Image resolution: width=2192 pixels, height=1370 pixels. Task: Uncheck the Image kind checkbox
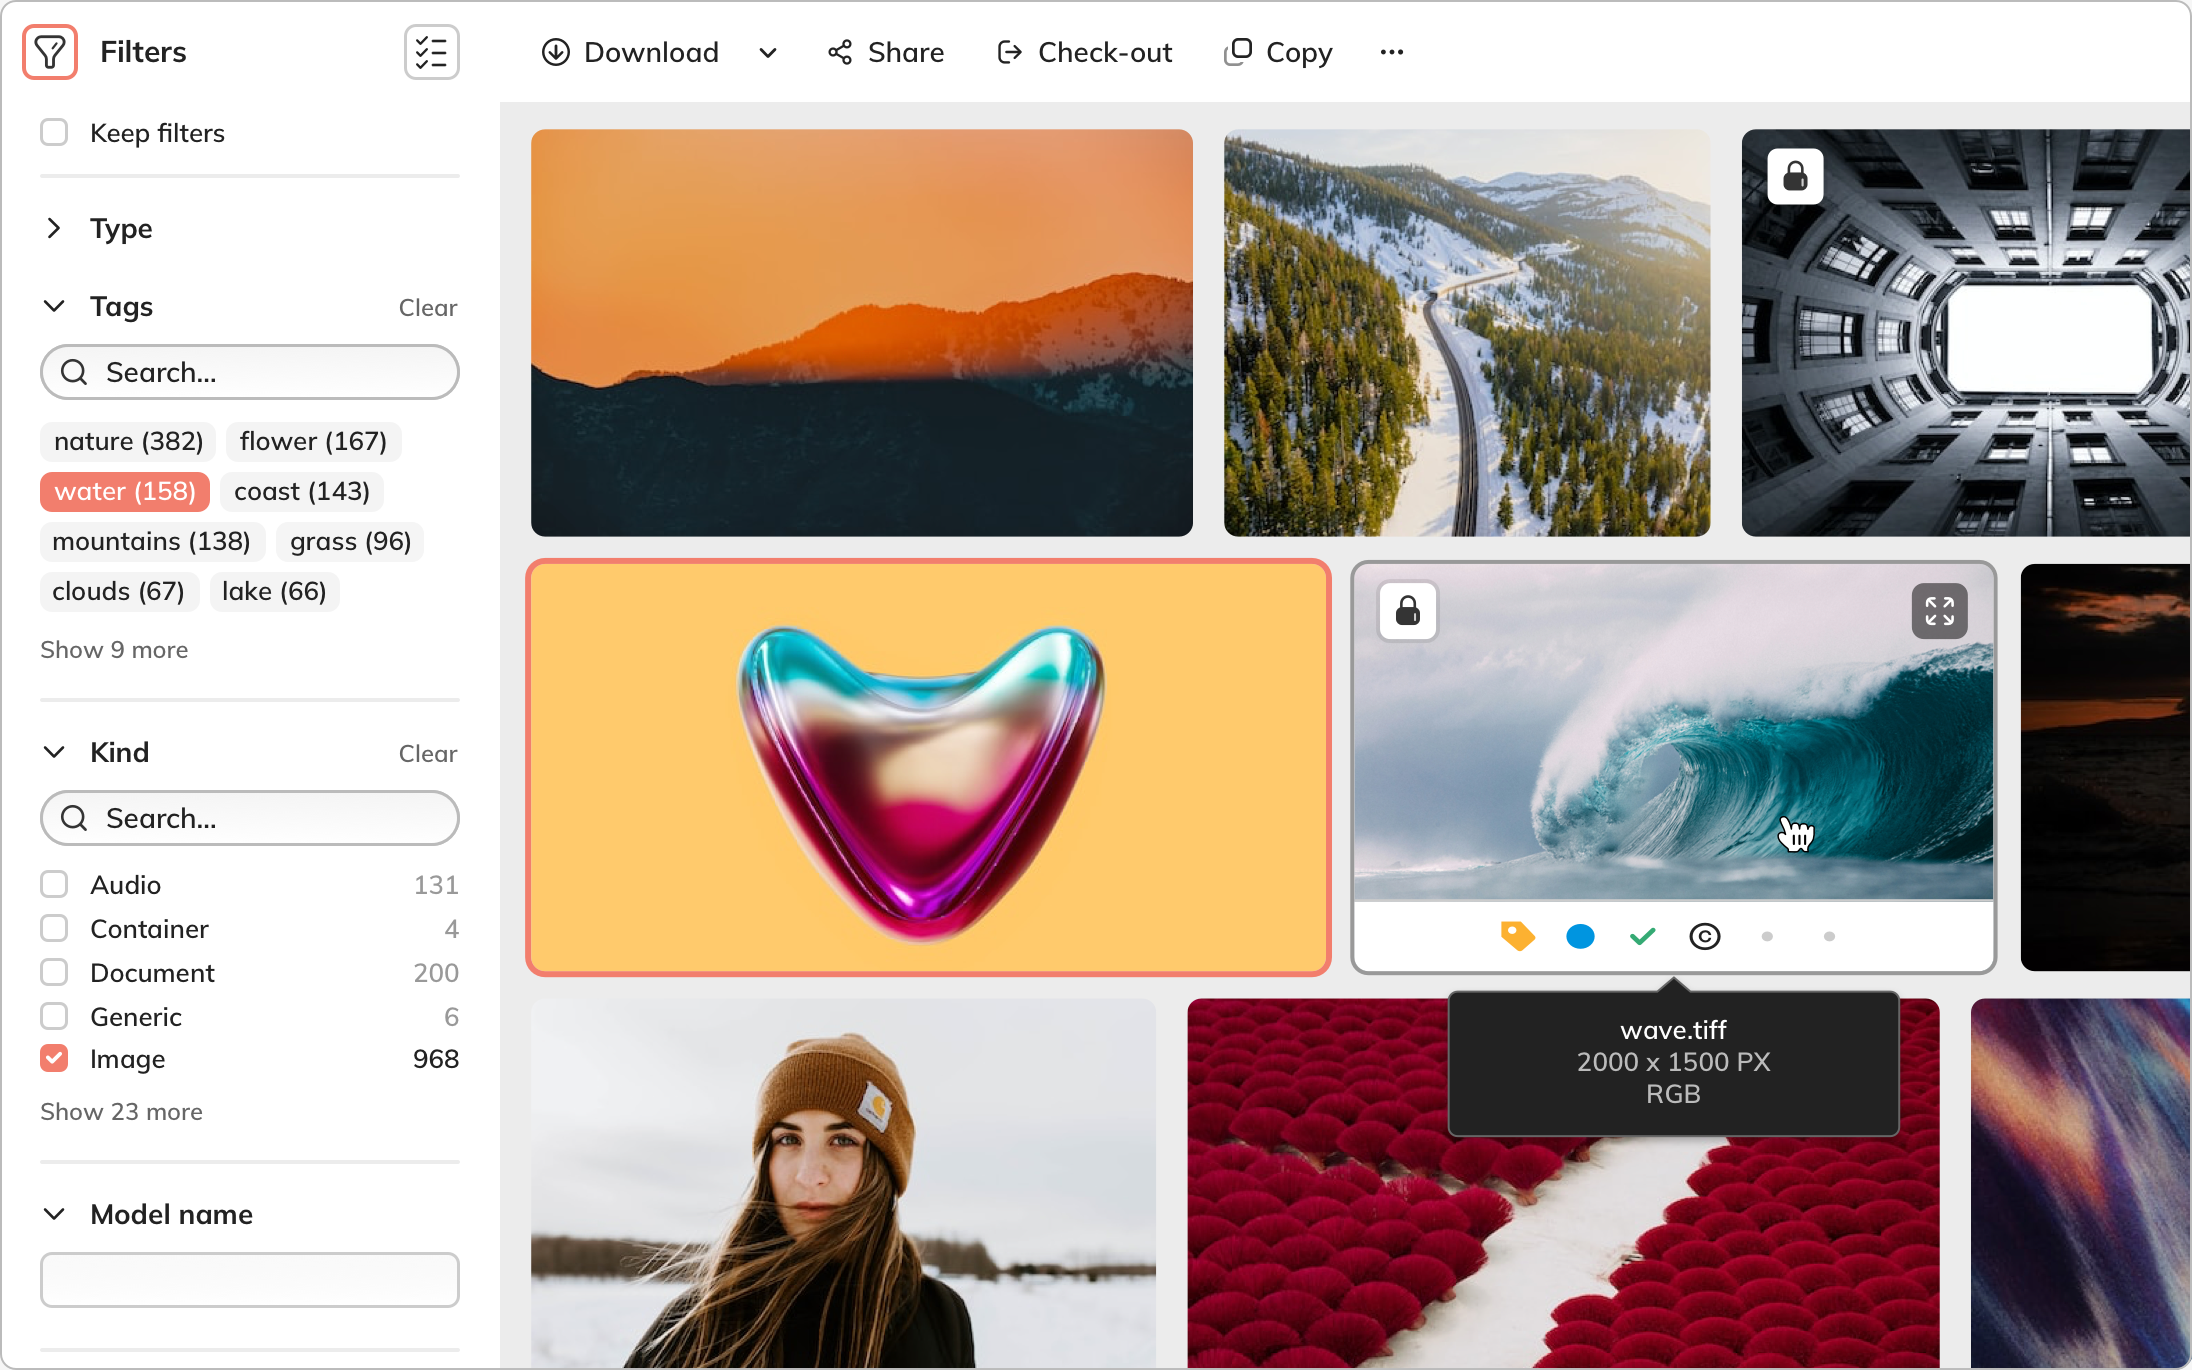(x=54, y=1058)
